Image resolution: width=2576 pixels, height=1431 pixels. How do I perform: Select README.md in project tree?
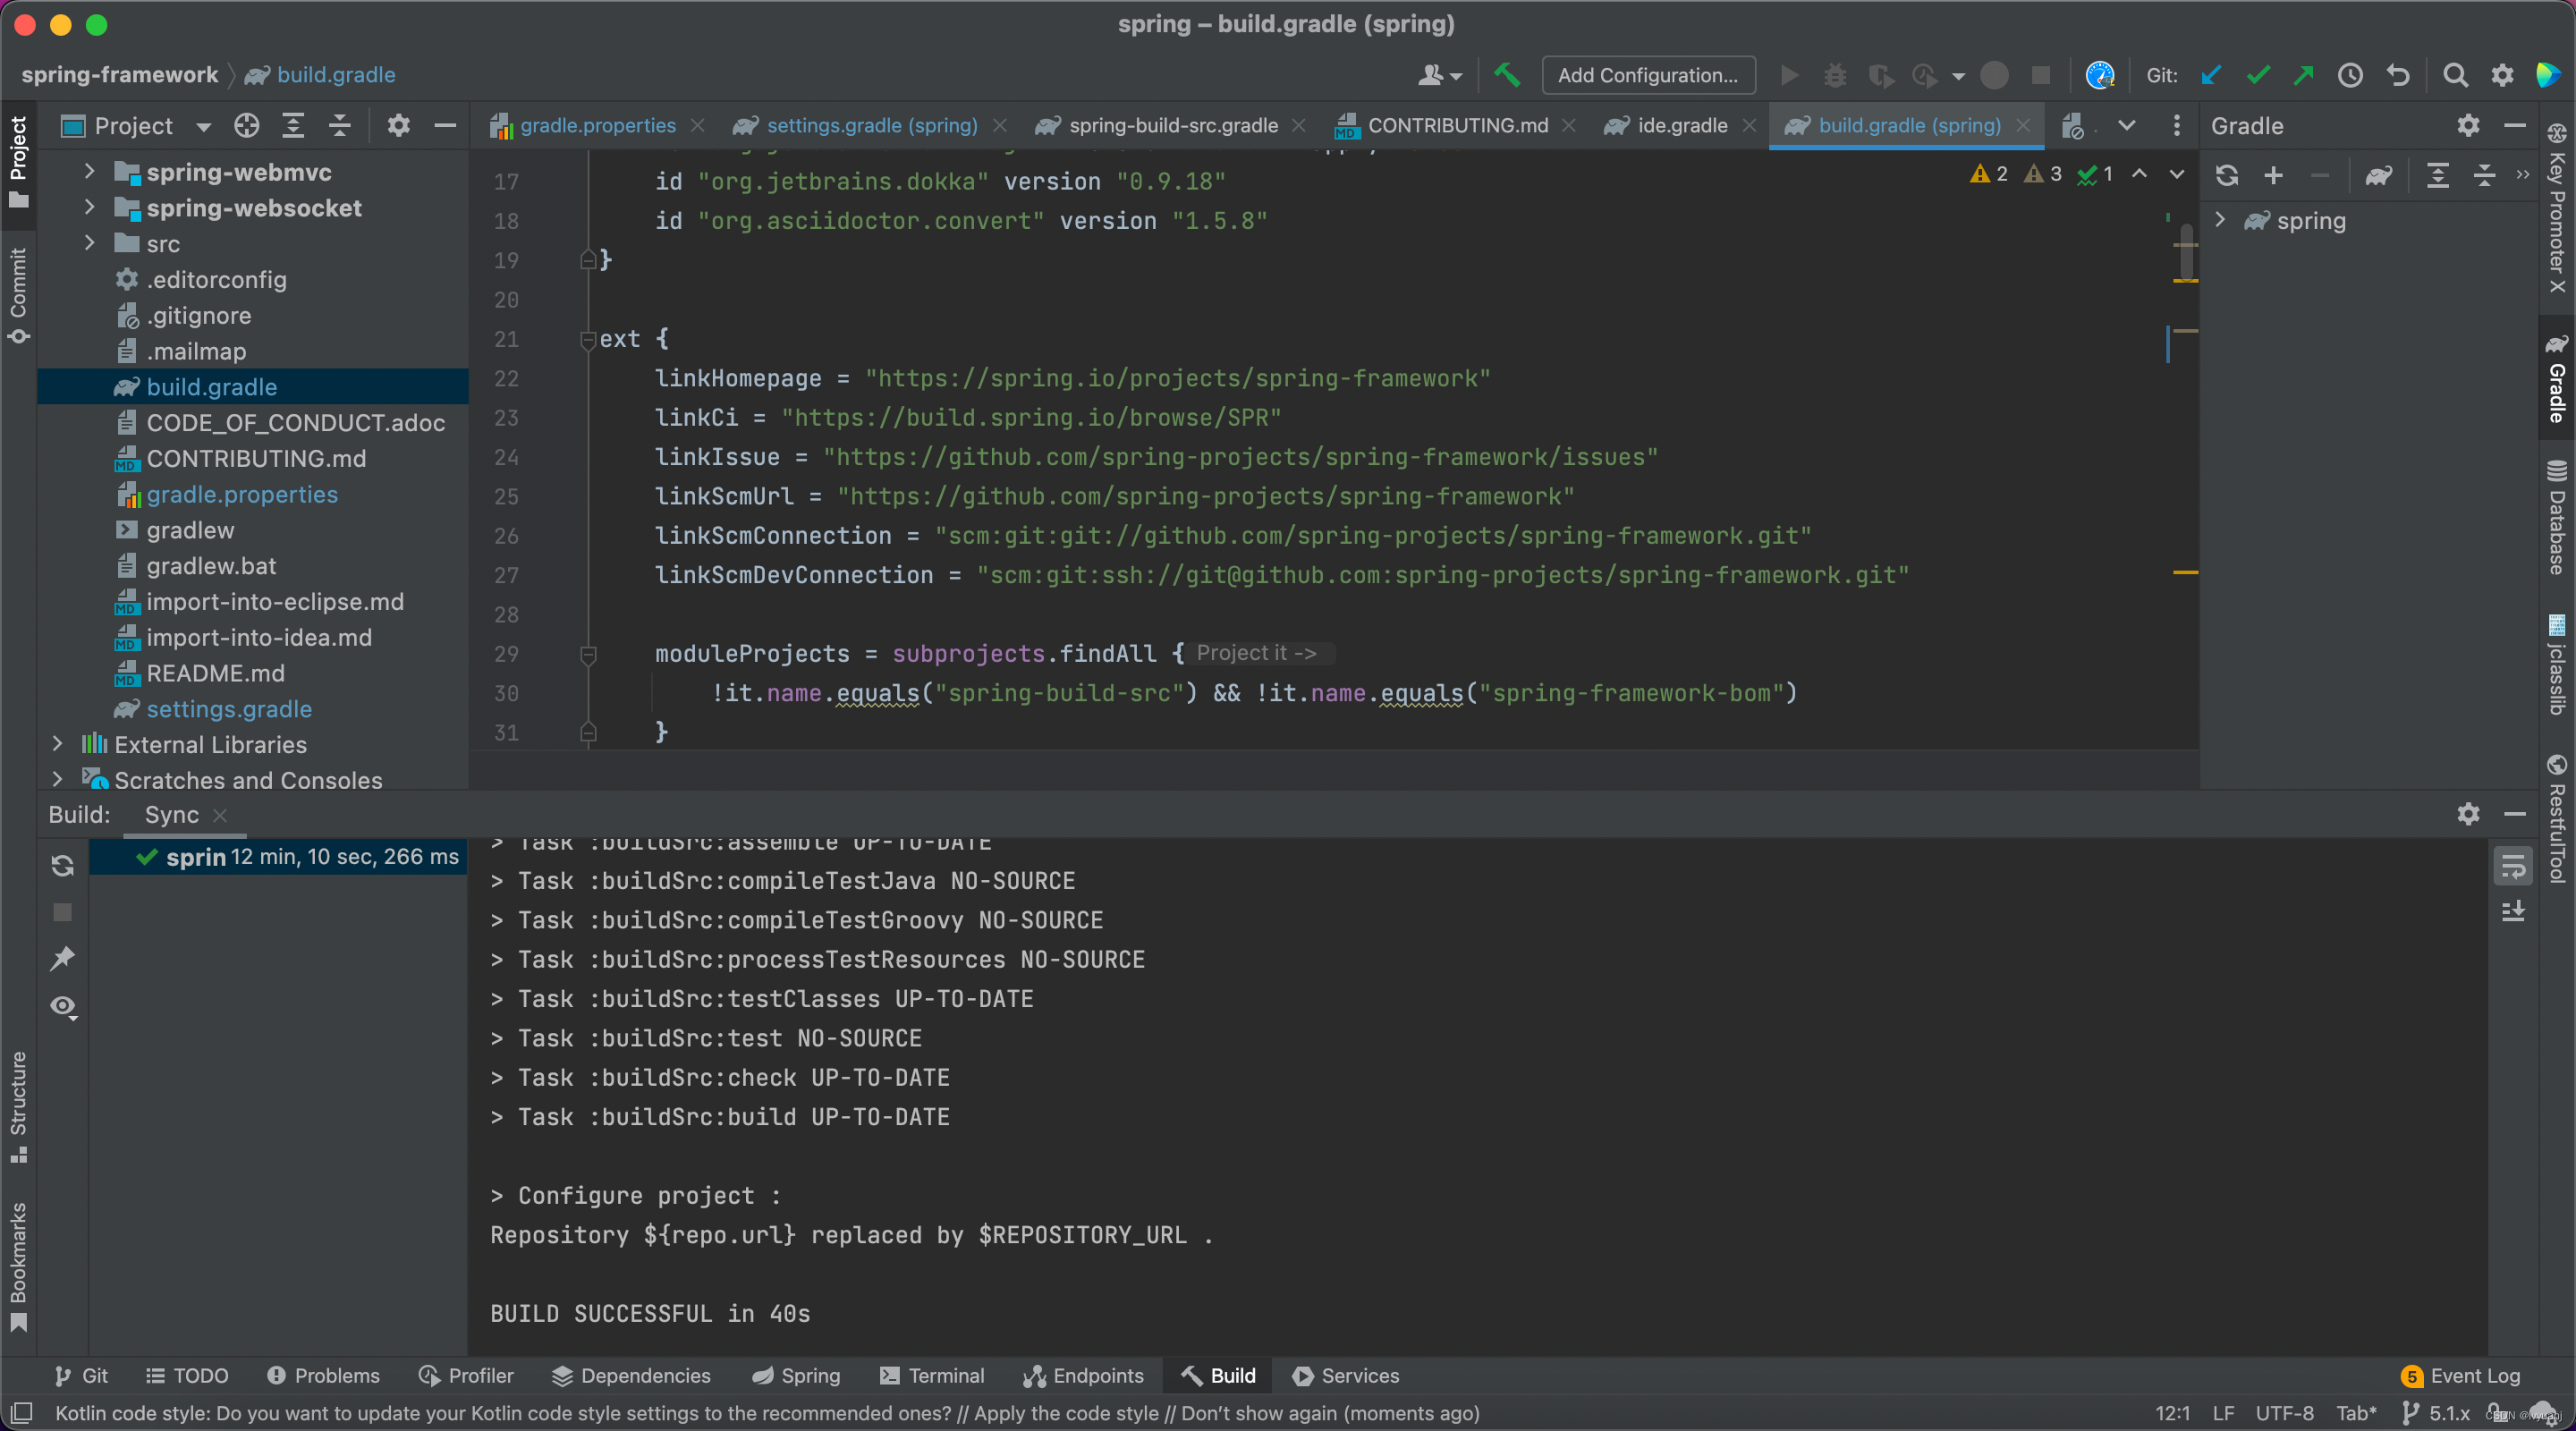tap(215, 673)
